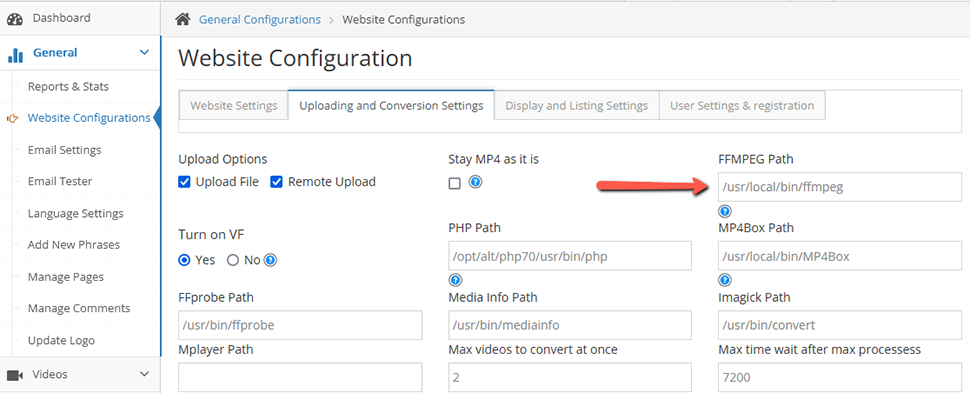970x393 pixels.
Task: Uncheck the Remote Upload checkbox
Action: 277,182
